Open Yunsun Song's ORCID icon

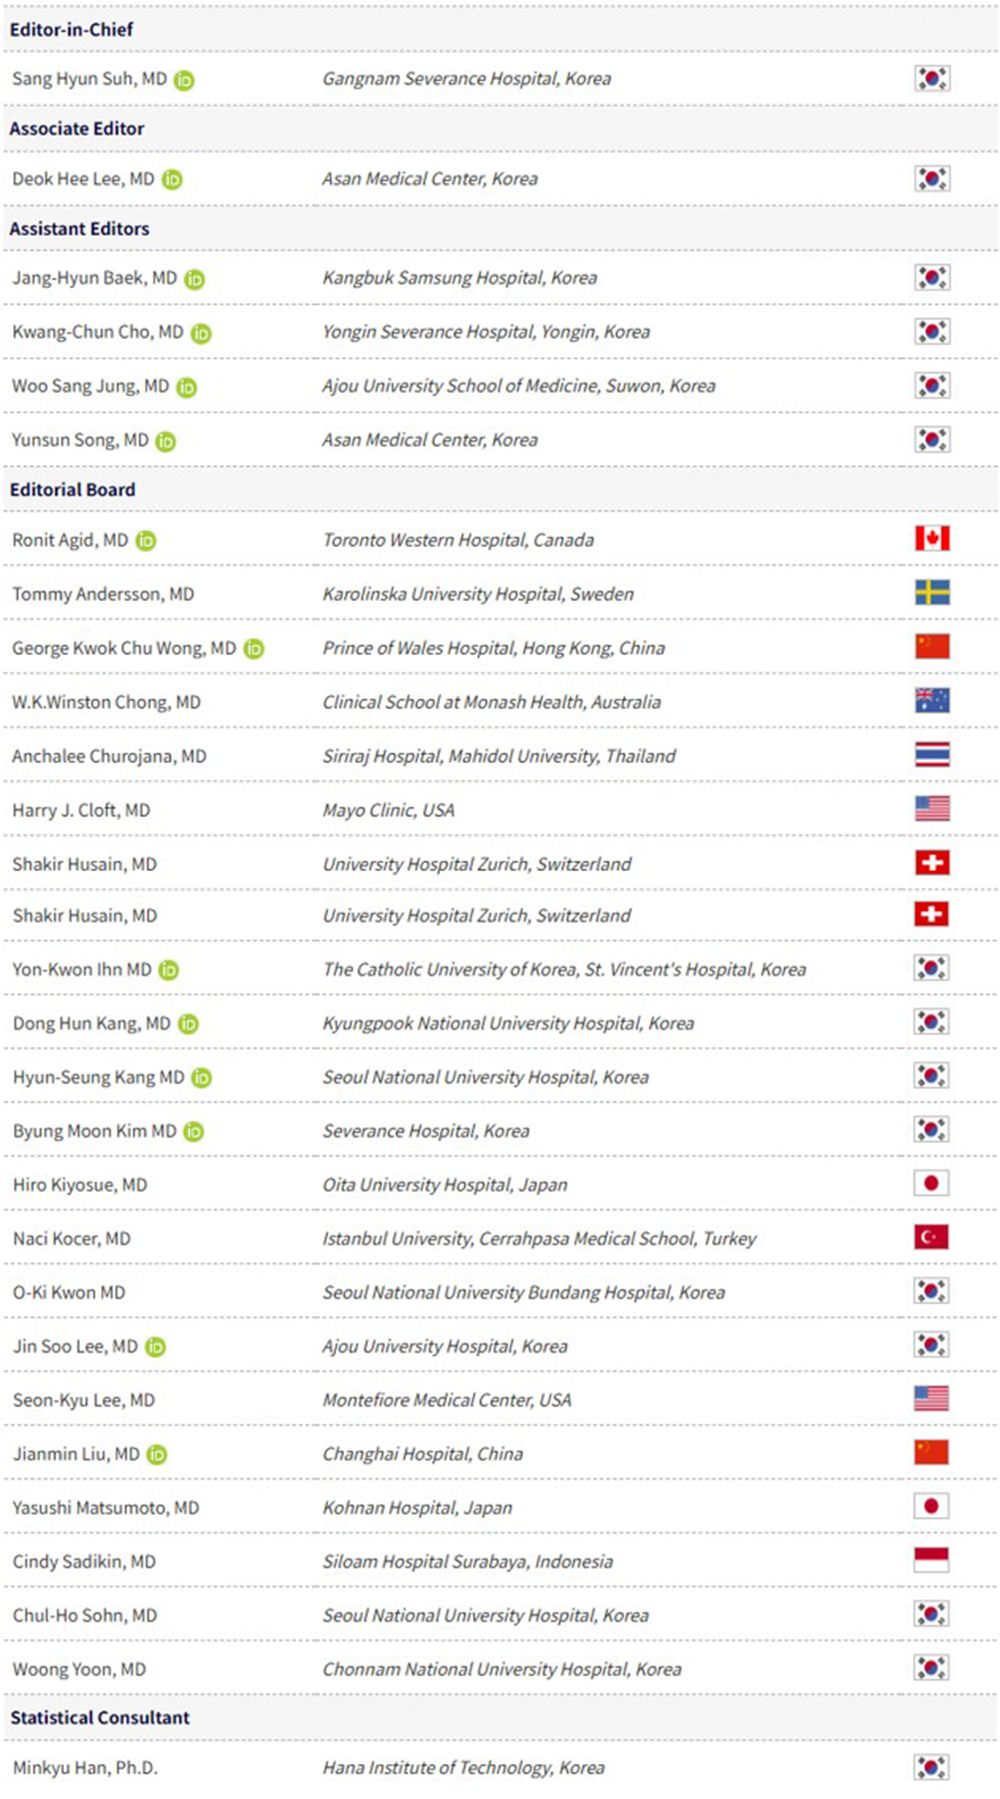[166, 441]
